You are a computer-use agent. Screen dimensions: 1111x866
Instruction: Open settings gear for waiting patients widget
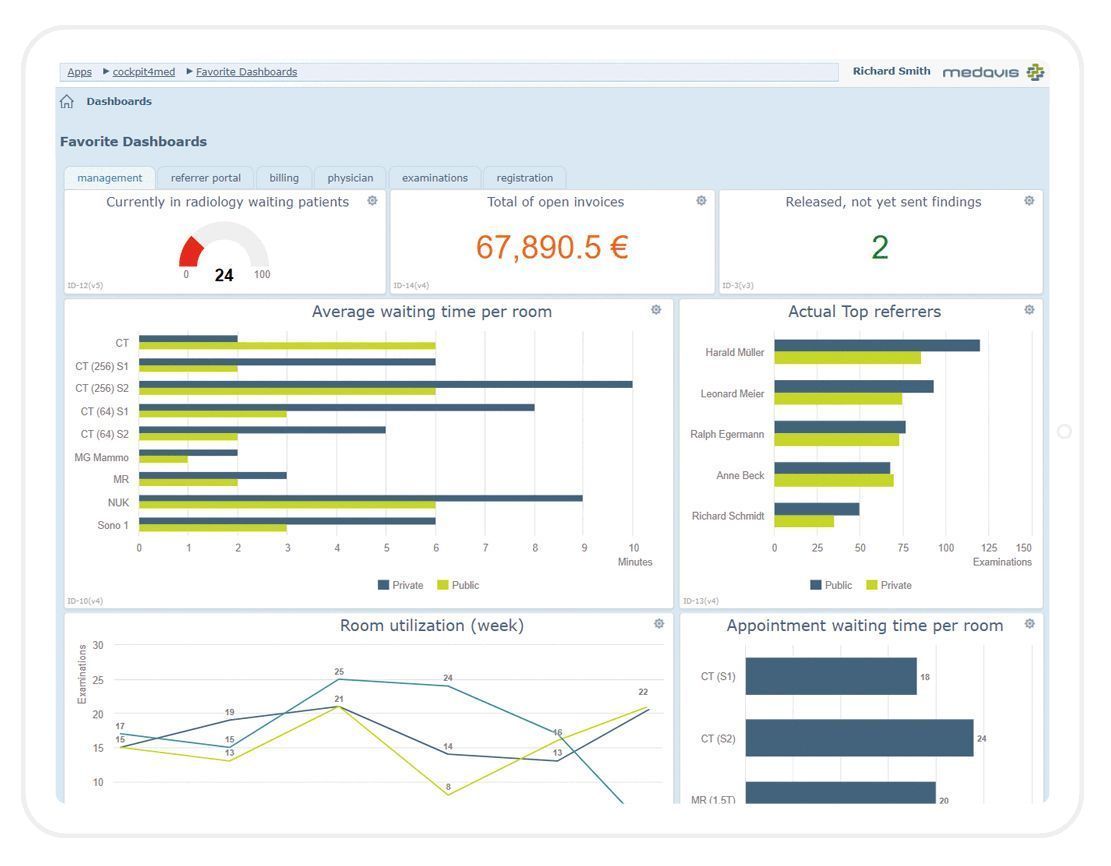[372, 201]
